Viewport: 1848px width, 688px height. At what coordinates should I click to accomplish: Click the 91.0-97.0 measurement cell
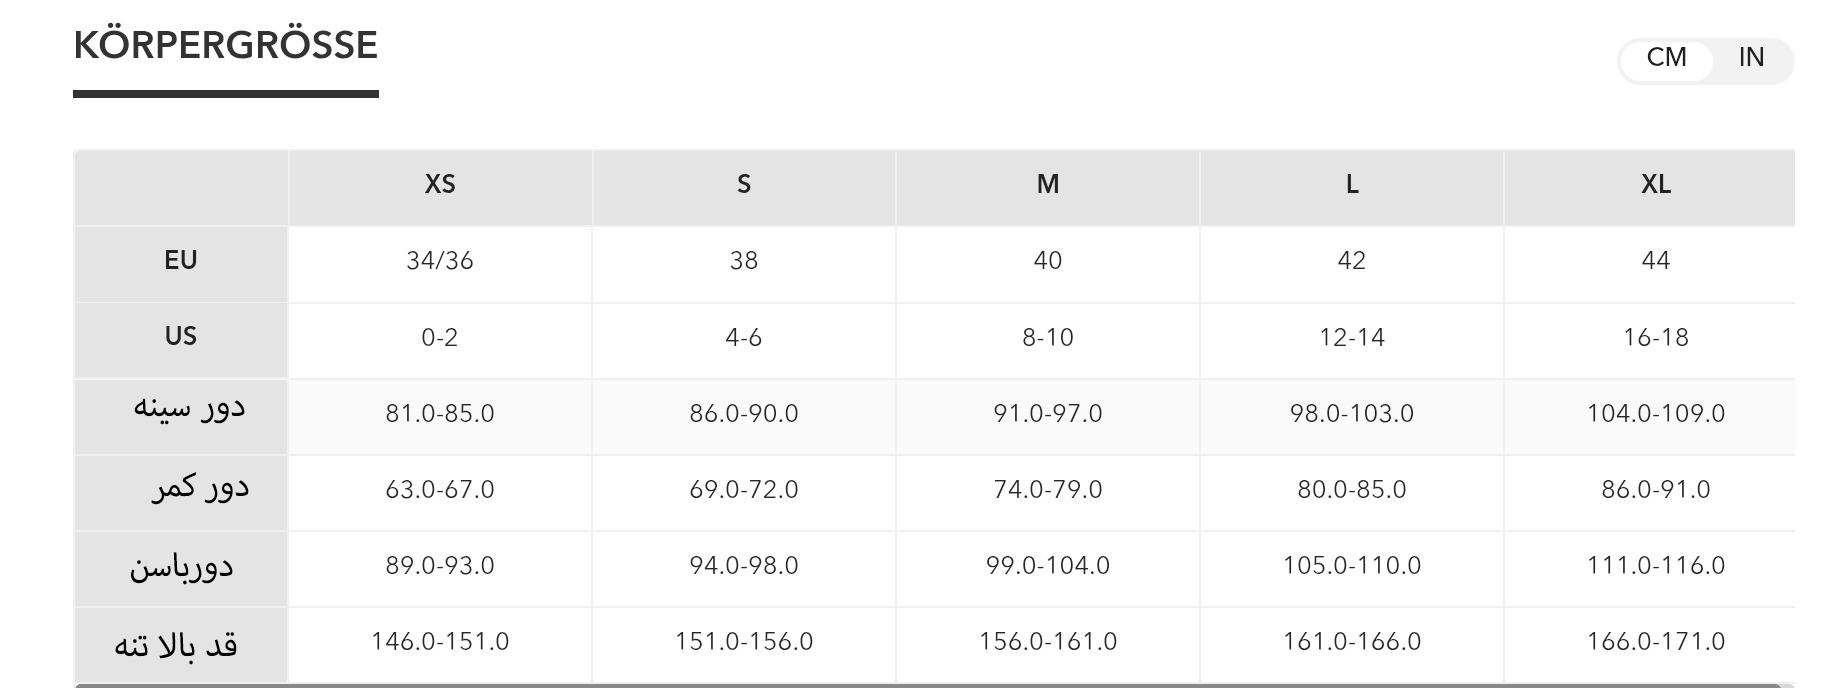pyautogui.click(x=1048, y=413)
